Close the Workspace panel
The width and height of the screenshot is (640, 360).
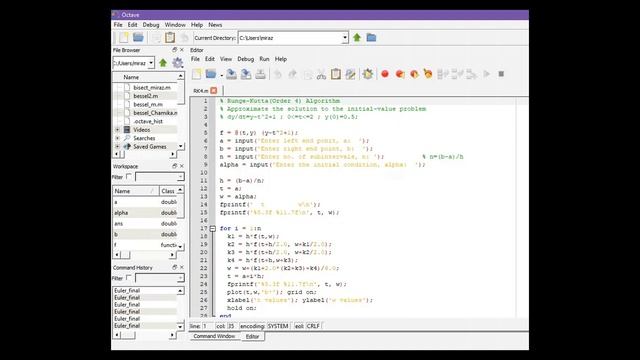(x=182, y=166)
